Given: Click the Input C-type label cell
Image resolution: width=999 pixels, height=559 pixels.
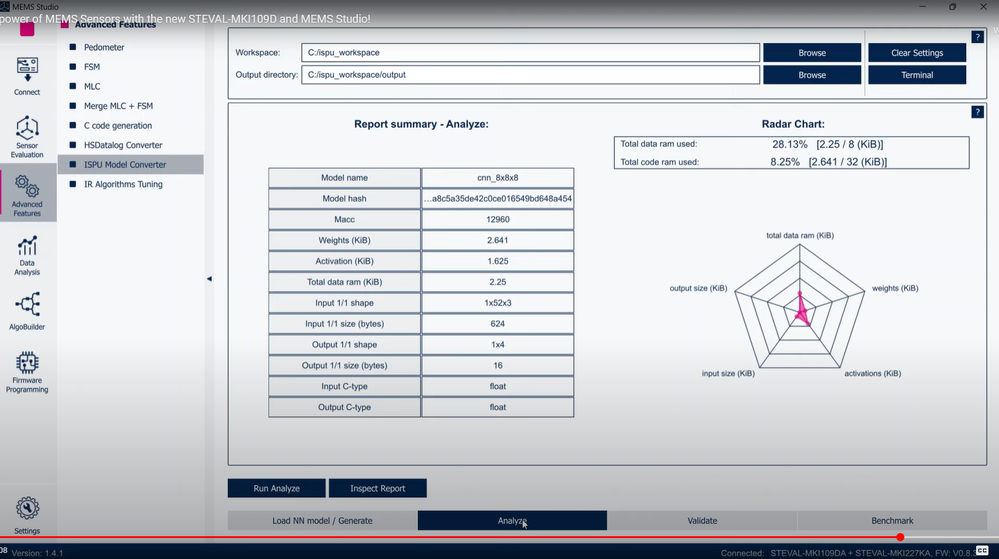Looking at the screenshot, I should (345, 386).
